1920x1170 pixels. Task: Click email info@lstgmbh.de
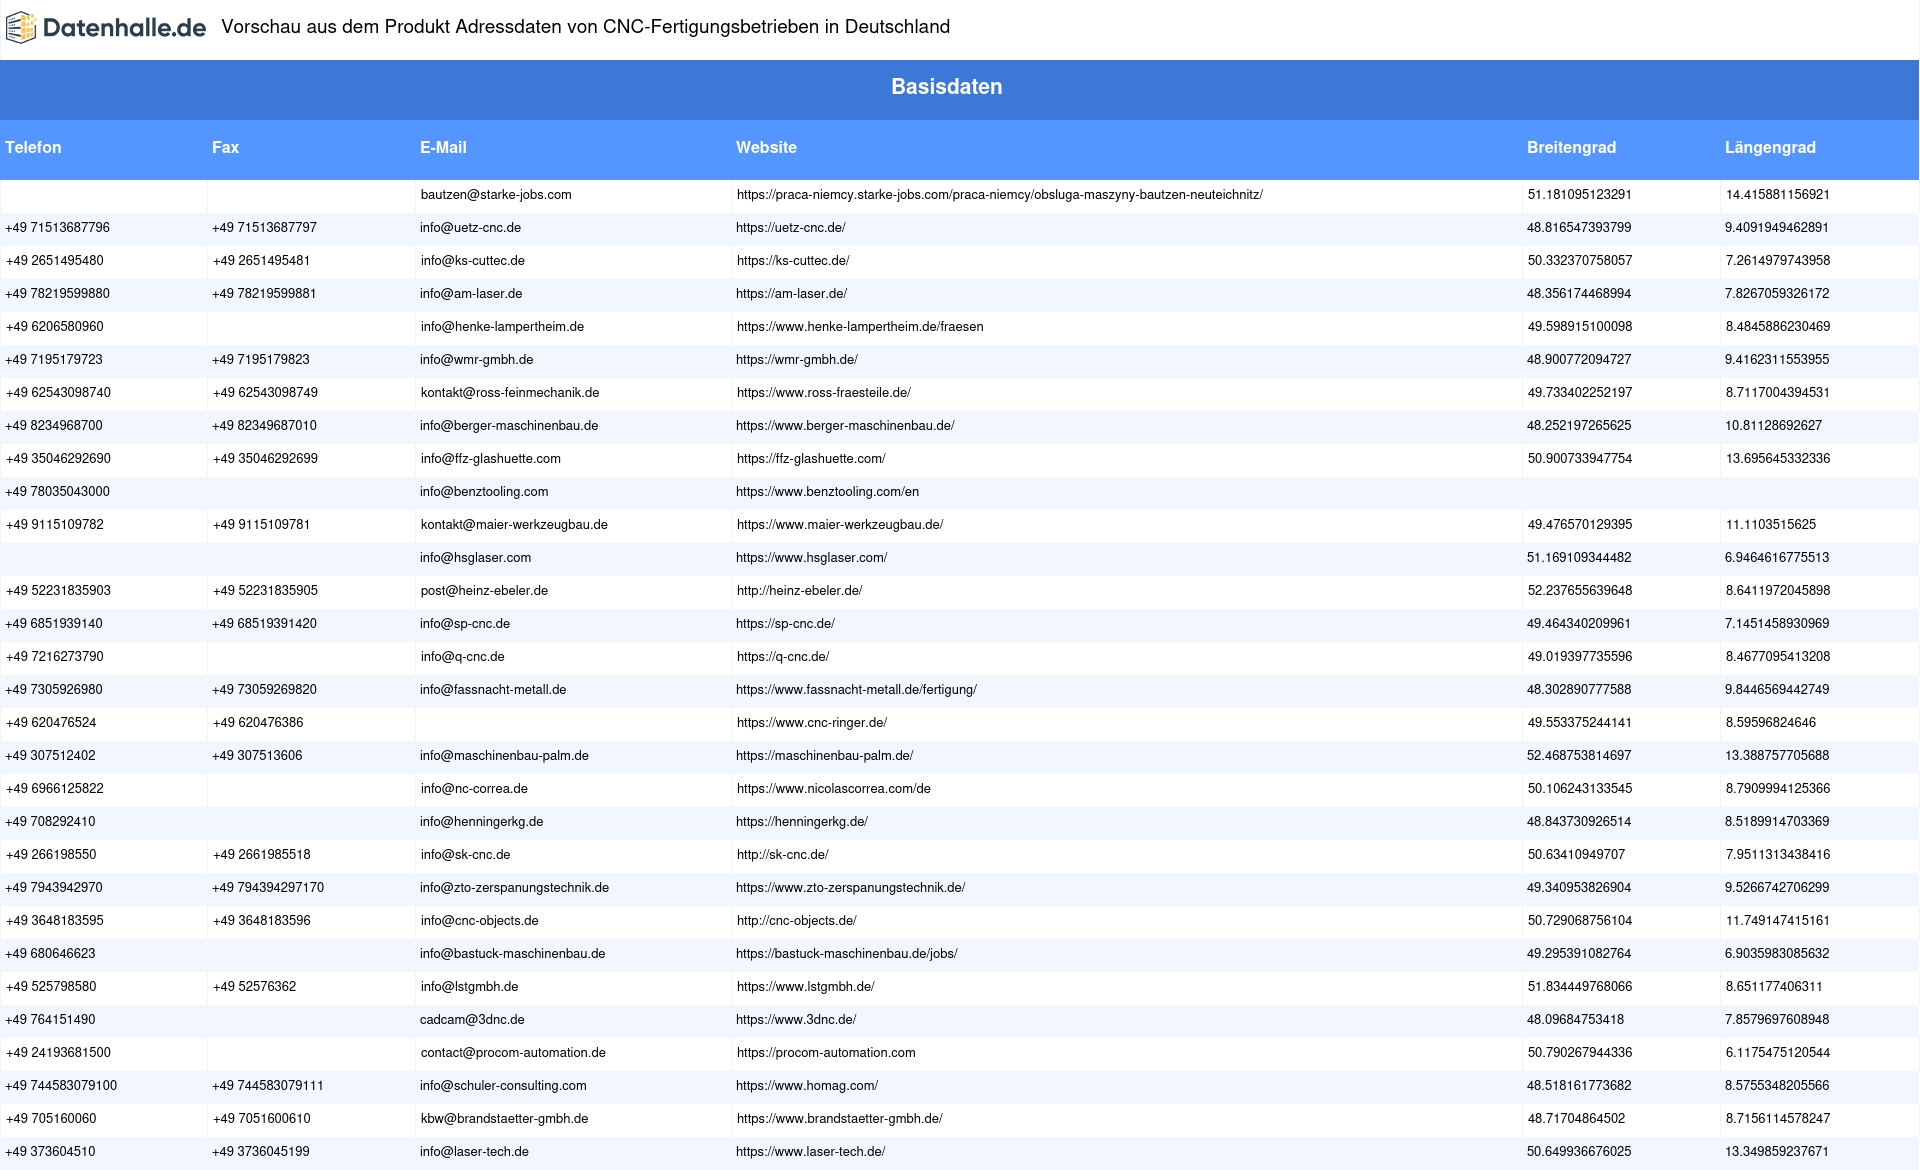point(469,987)
